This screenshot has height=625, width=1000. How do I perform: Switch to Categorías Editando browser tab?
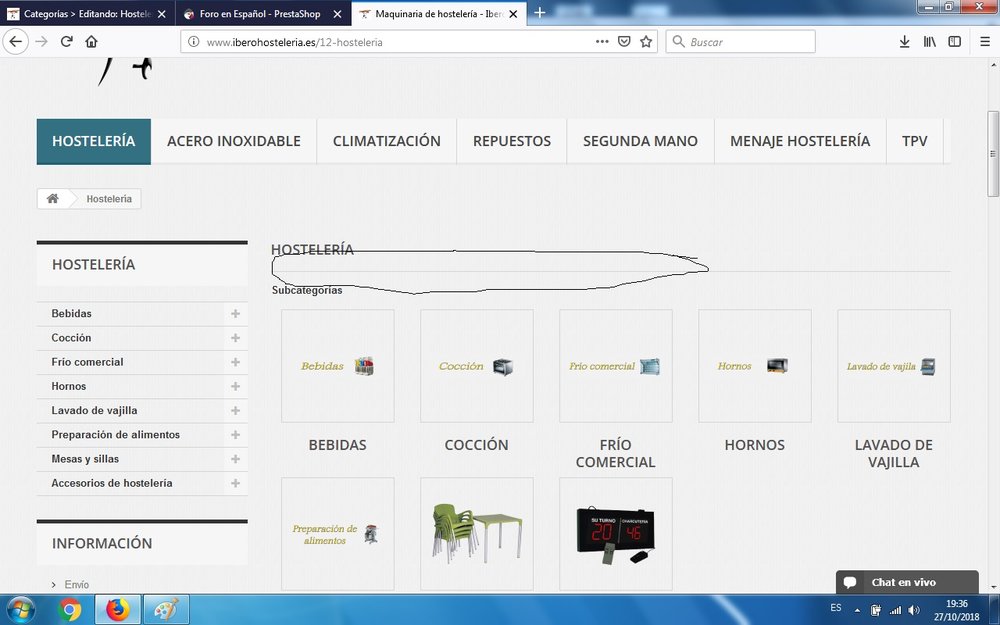coord(87,14)
